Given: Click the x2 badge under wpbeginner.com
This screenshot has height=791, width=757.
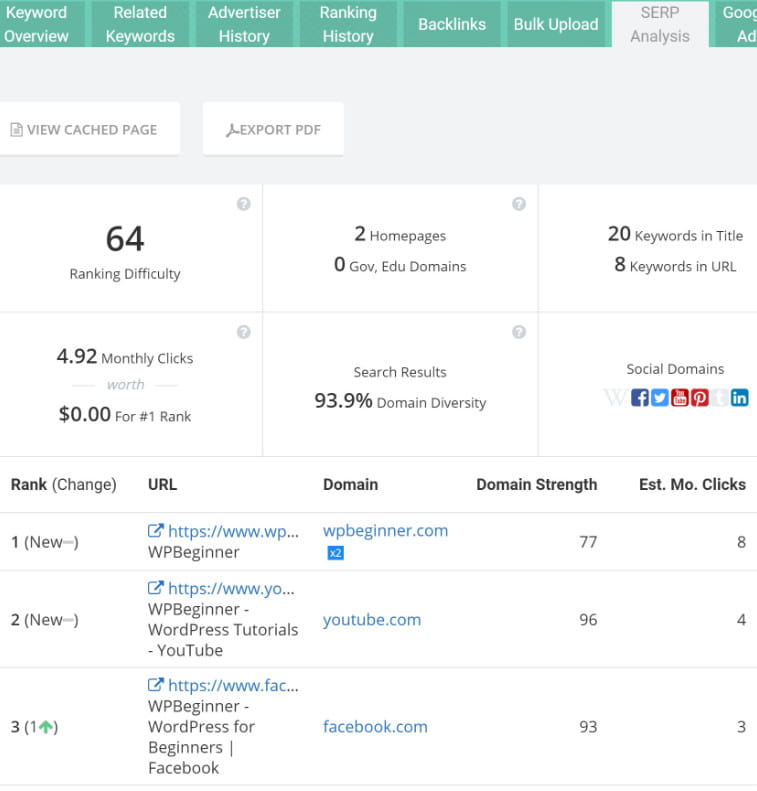Looking at the screenshot, I should tap(335, 553).
